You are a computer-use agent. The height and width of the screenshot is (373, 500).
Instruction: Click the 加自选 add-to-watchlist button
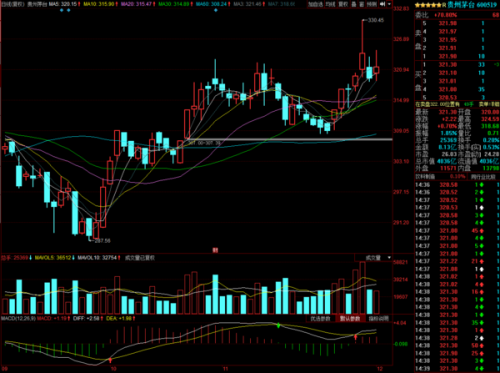tap(315, 4)
